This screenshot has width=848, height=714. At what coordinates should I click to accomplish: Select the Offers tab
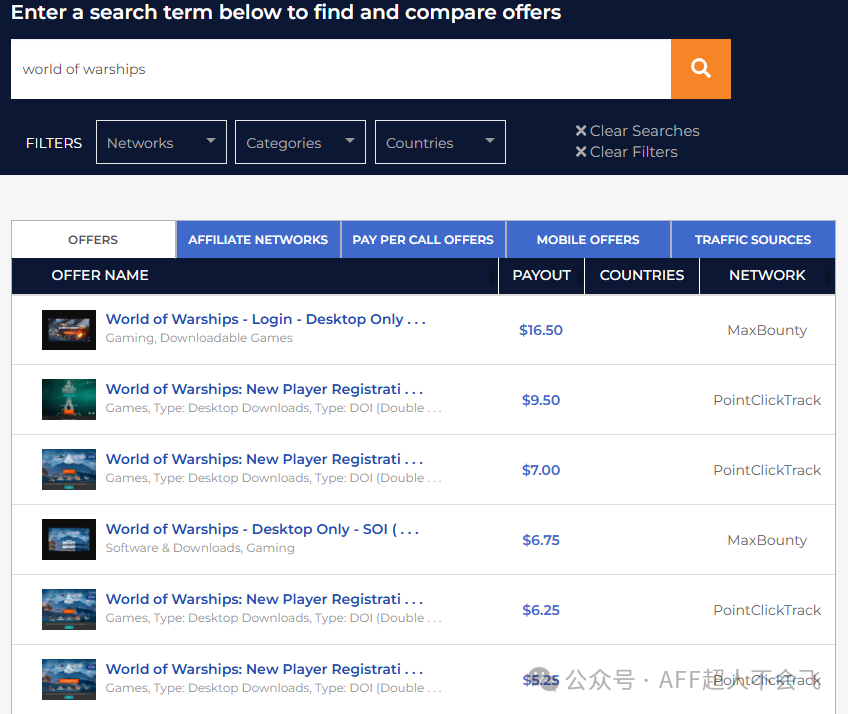(x=93, y=240)
